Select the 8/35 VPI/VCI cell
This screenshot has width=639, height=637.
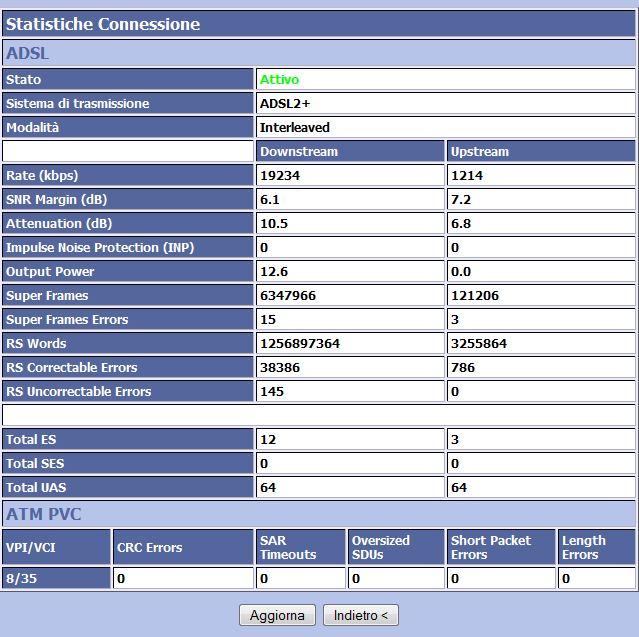tap(22, 578)
